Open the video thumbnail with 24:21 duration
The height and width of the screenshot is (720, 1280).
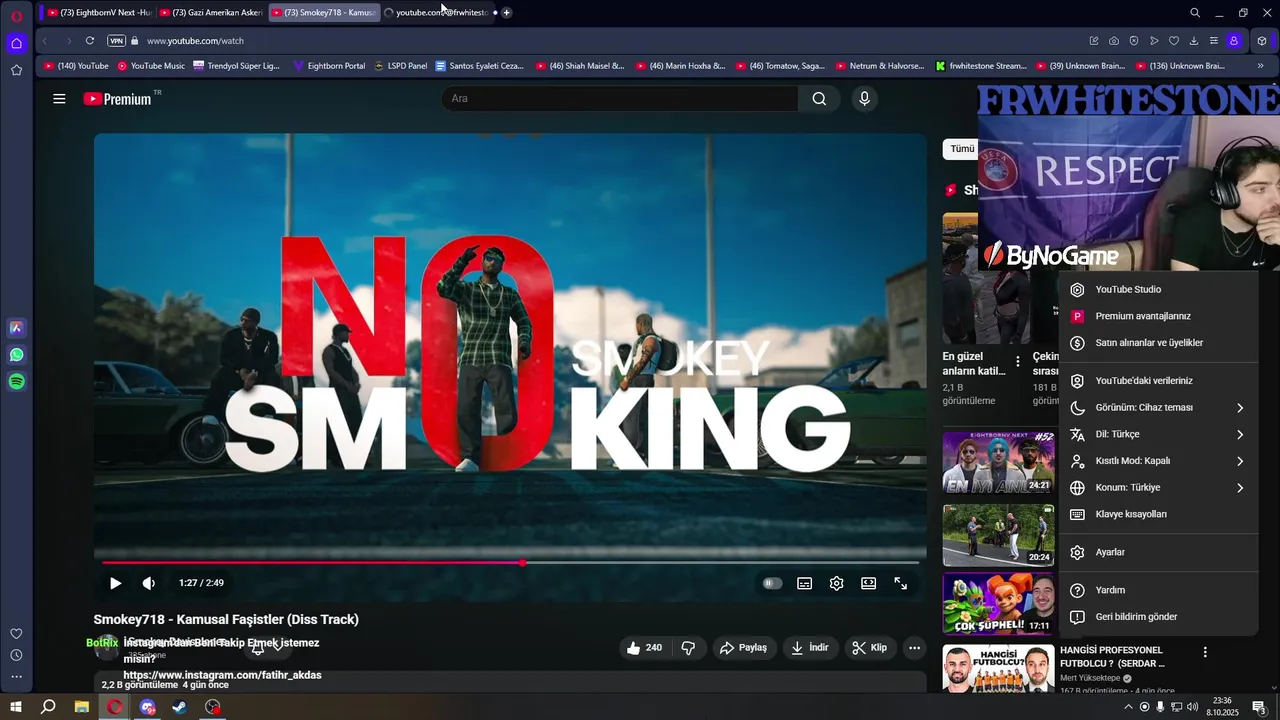(998, 462)
